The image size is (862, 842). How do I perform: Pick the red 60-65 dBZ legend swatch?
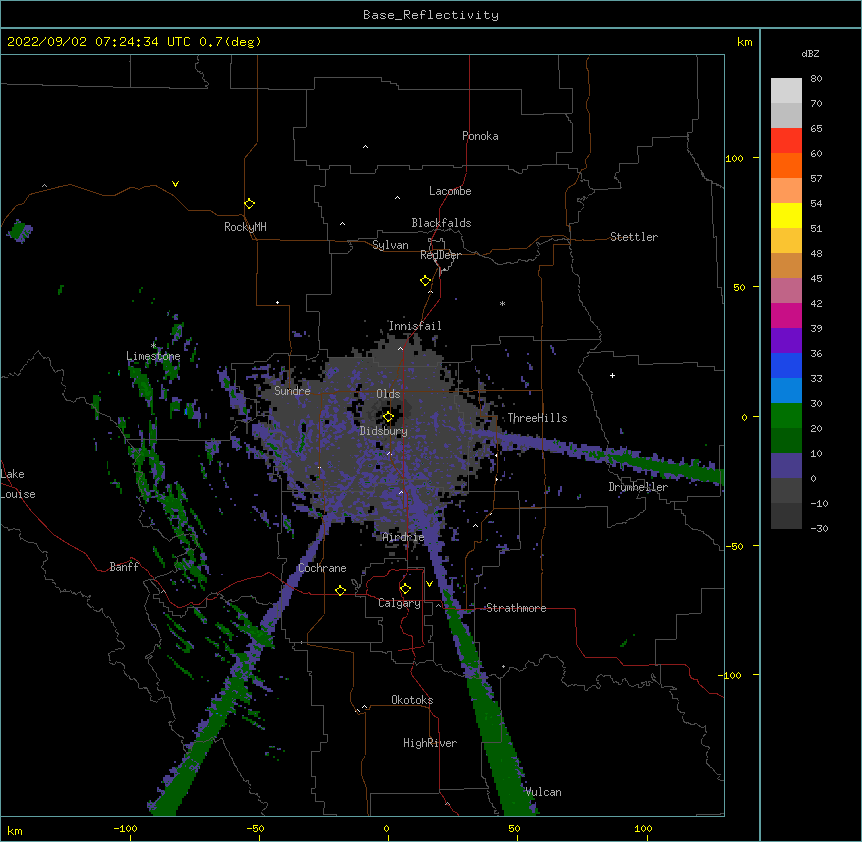point(786,141)
